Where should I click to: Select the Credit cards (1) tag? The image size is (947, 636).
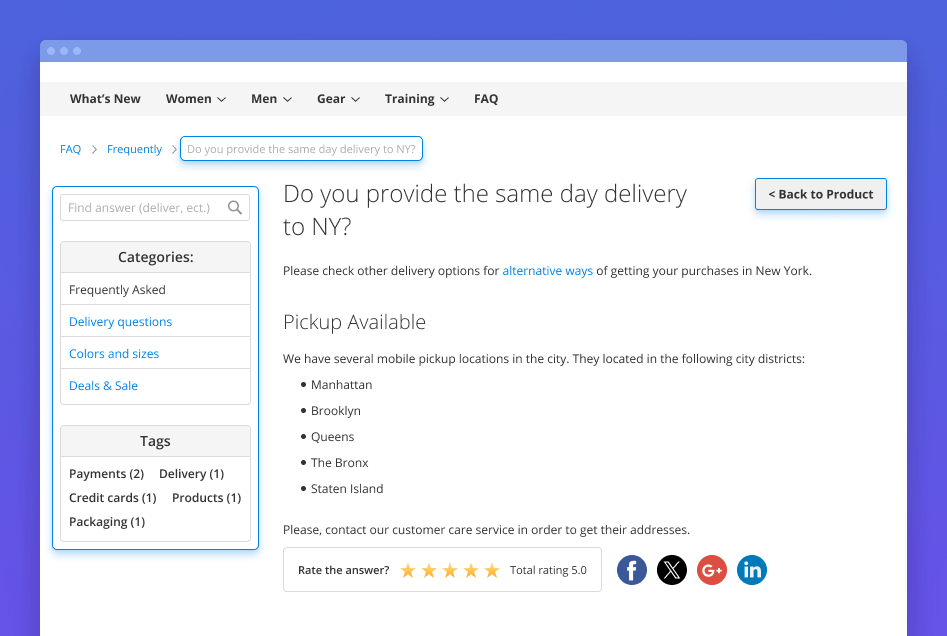[x=112, y=498]
